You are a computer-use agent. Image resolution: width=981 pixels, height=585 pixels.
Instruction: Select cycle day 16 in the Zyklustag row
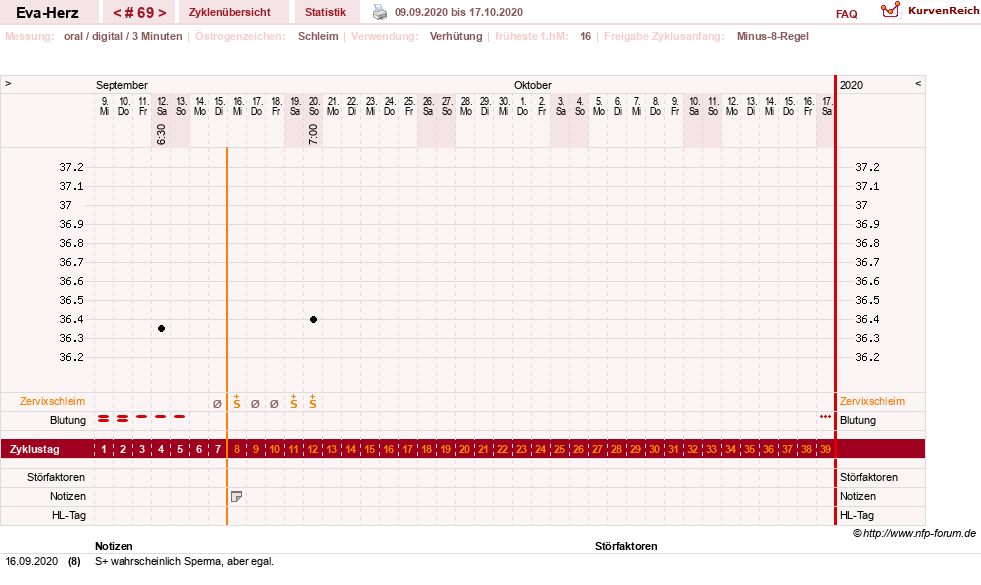(389, 449)
